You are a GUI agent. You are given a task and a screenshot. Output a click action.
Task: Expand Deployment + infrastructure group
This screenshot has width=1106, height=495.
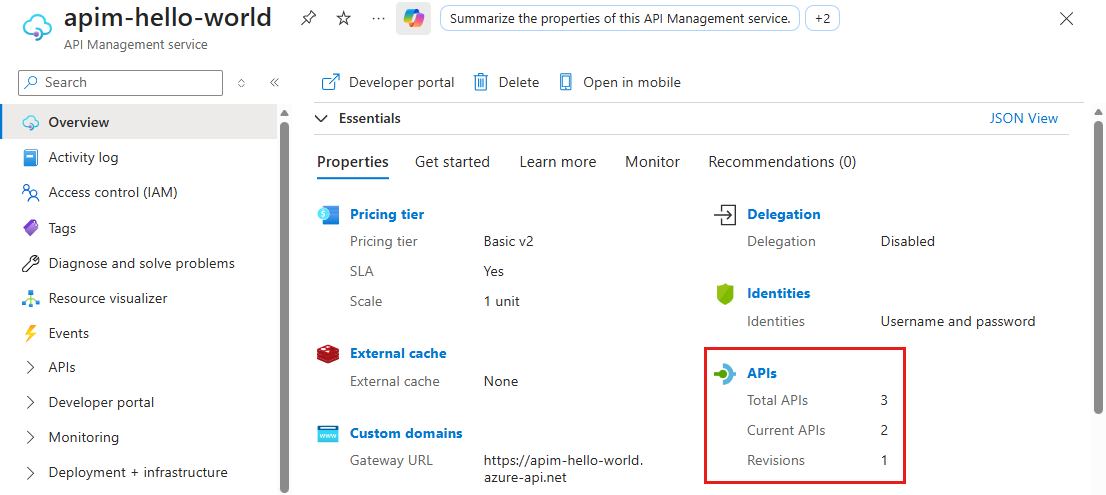point(30,472)
